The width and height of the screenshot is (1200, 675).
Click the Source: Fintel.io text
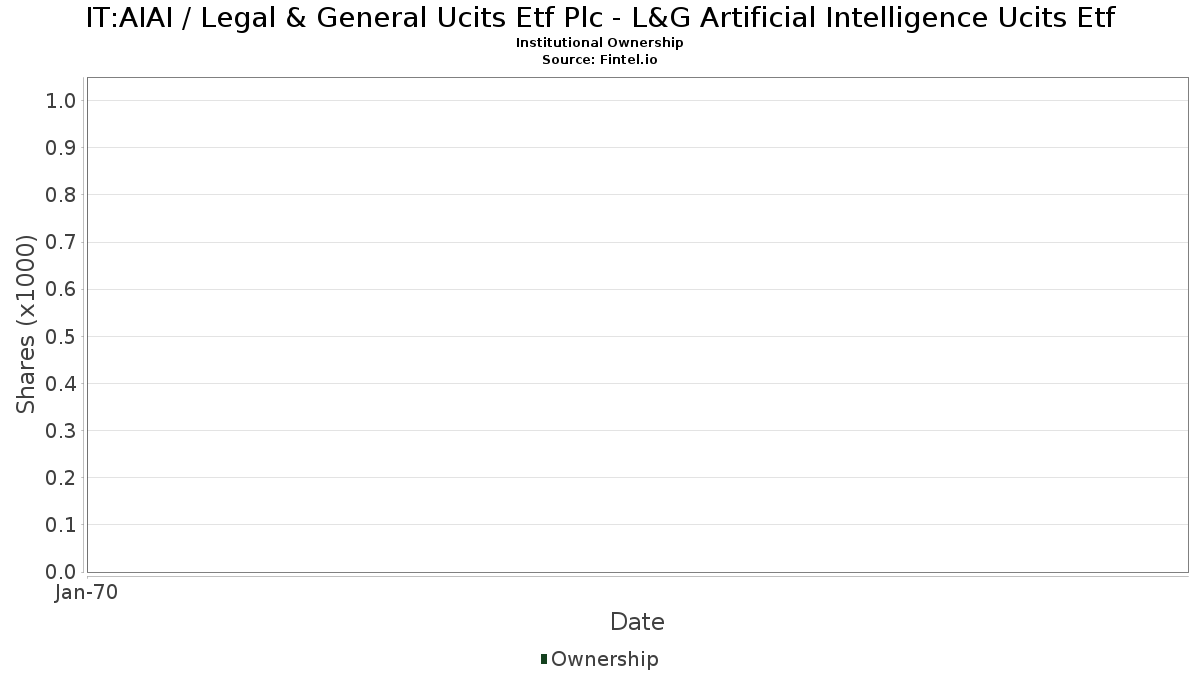tap(600, 60)
